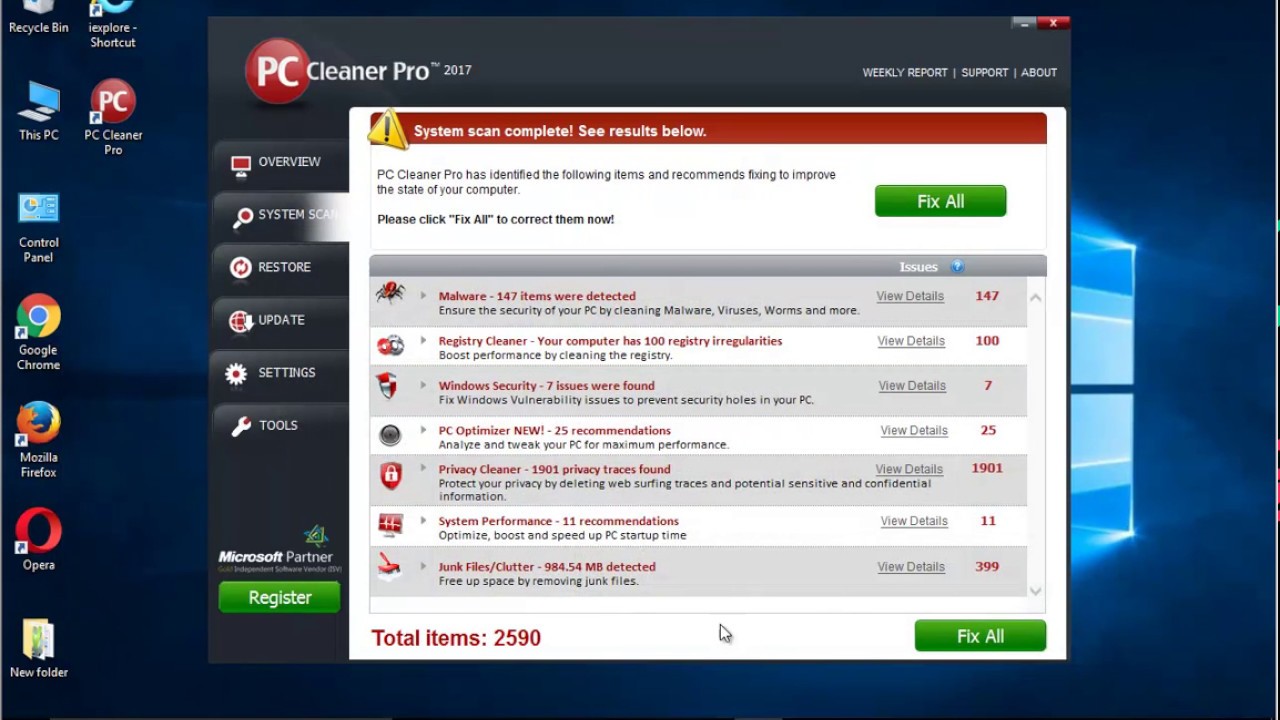
Task: View Details for Junk Files/Clutter
Action: coord(911,567)
